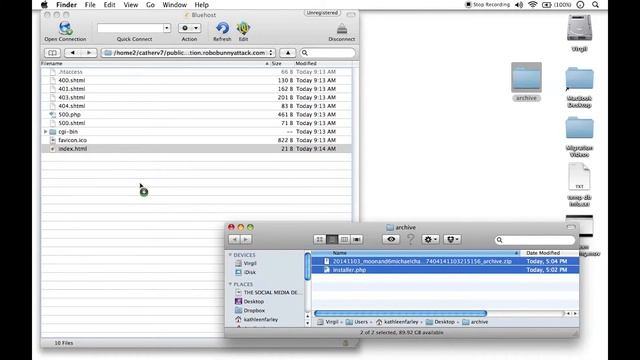Image resolution: width=640 pixels, height=360 pixels.
Task: Switch Finder to list view
Action: click(332, 240)
